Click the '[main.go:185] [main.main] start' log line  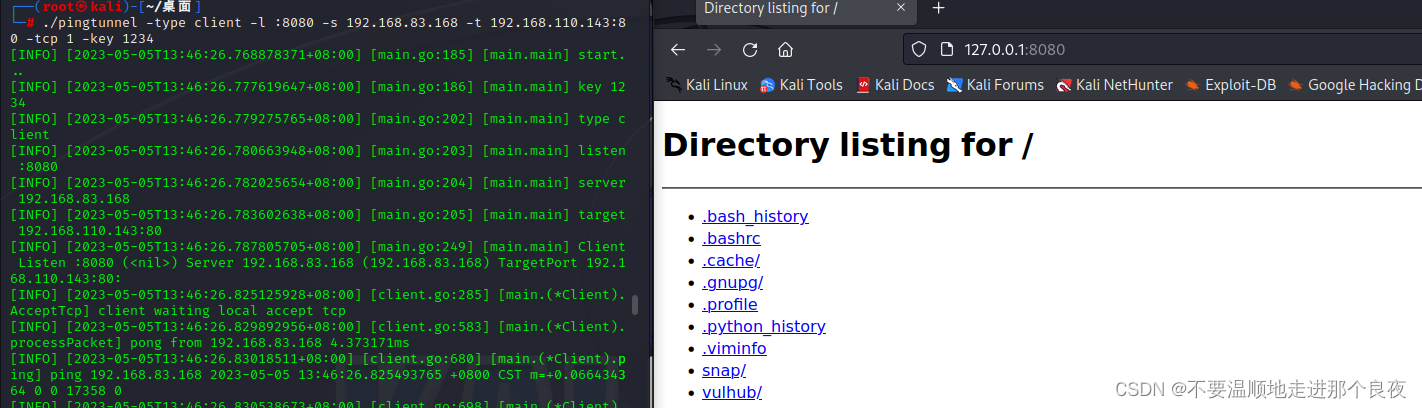[320, 62]
